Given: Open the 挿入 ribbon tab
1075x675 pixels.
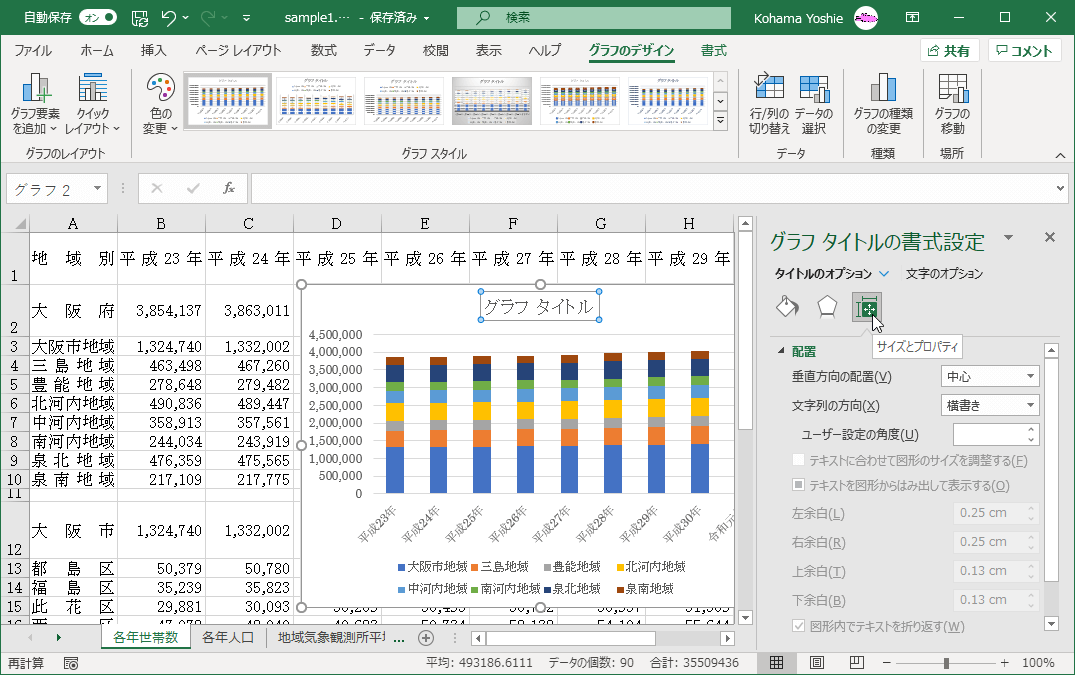Looking at the screenshot, I should 153,51.
